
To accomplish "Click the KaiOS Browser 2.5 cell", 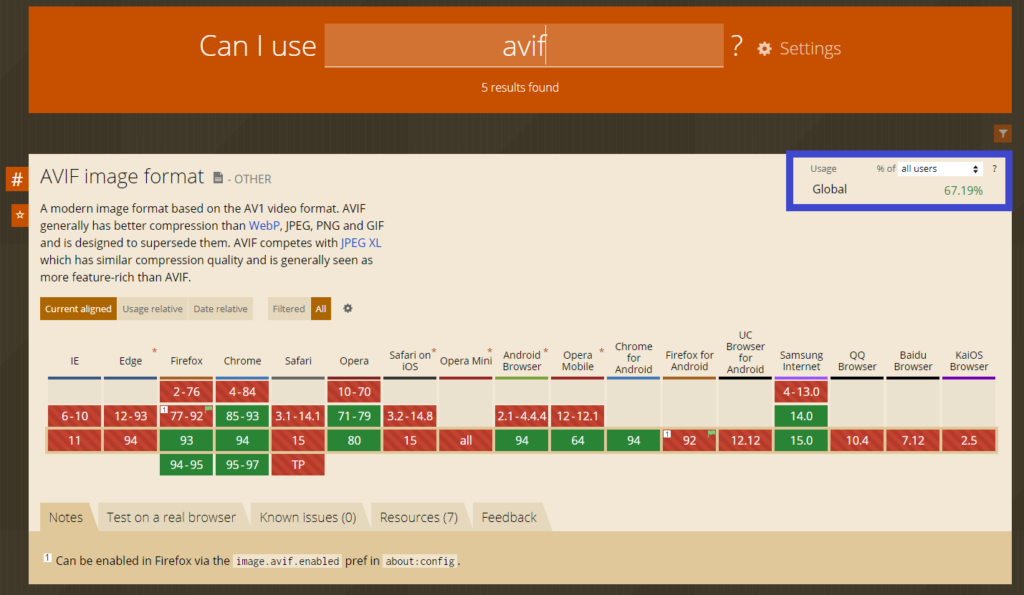I will [968, 440].
